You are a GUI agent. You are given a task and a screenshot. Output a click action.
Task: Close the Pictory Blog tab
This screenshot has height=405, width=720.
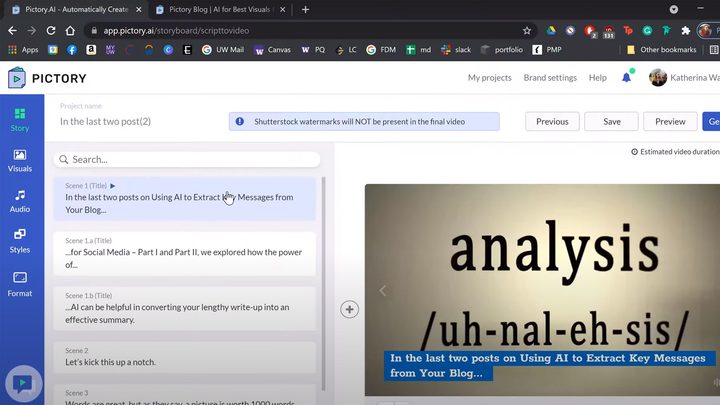click(x=282, y=10)
